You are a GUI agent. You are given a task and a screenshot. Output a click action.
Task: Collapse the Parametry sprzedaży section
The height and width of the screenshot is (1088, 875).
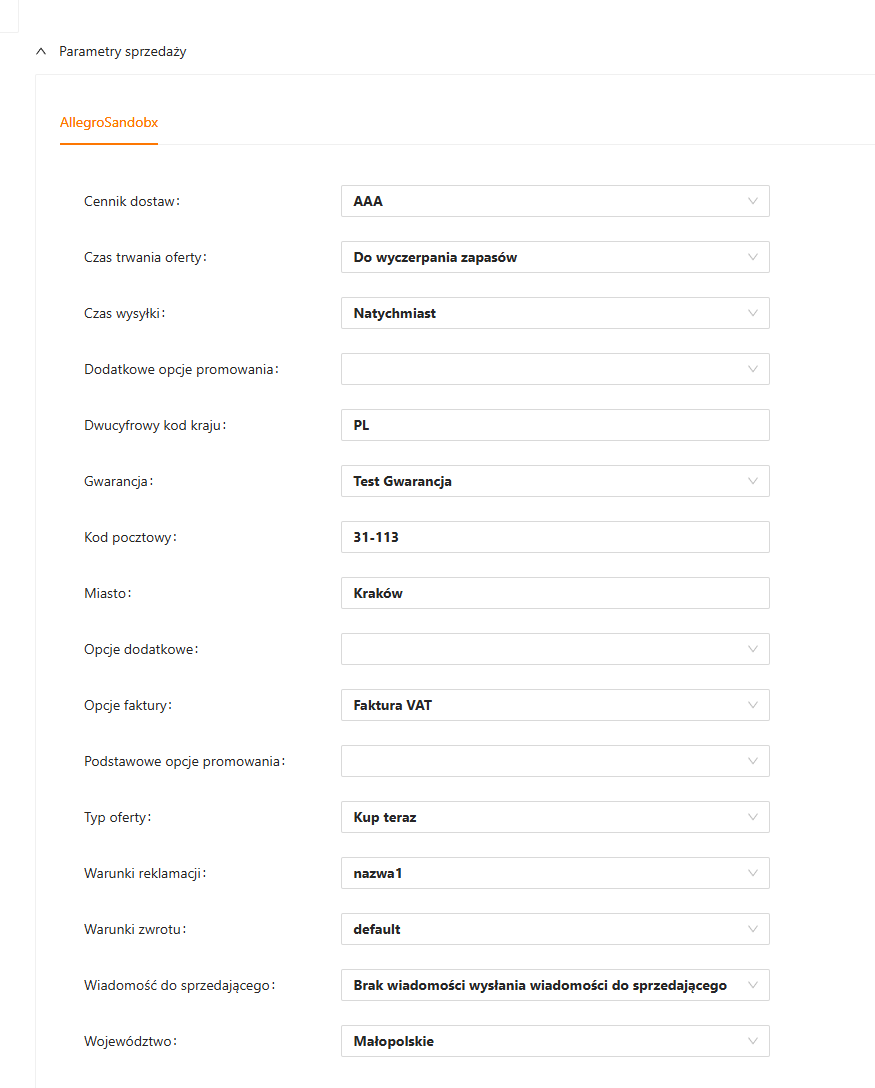[x=41, y=52]
